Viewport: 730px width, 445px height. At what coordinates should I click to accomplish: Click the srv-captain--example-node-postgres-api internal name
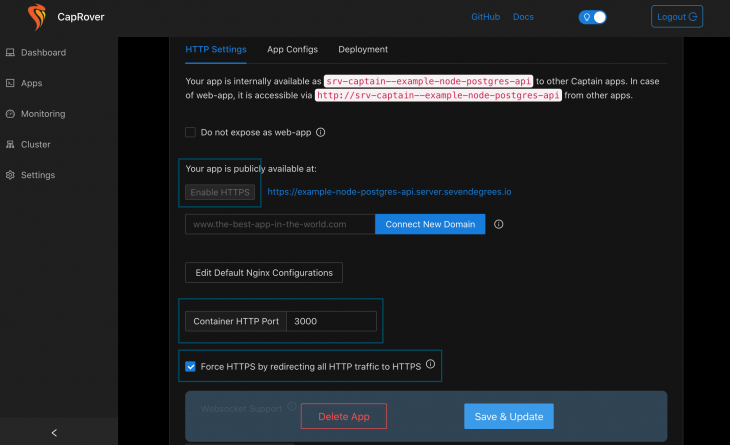[428, 81]
